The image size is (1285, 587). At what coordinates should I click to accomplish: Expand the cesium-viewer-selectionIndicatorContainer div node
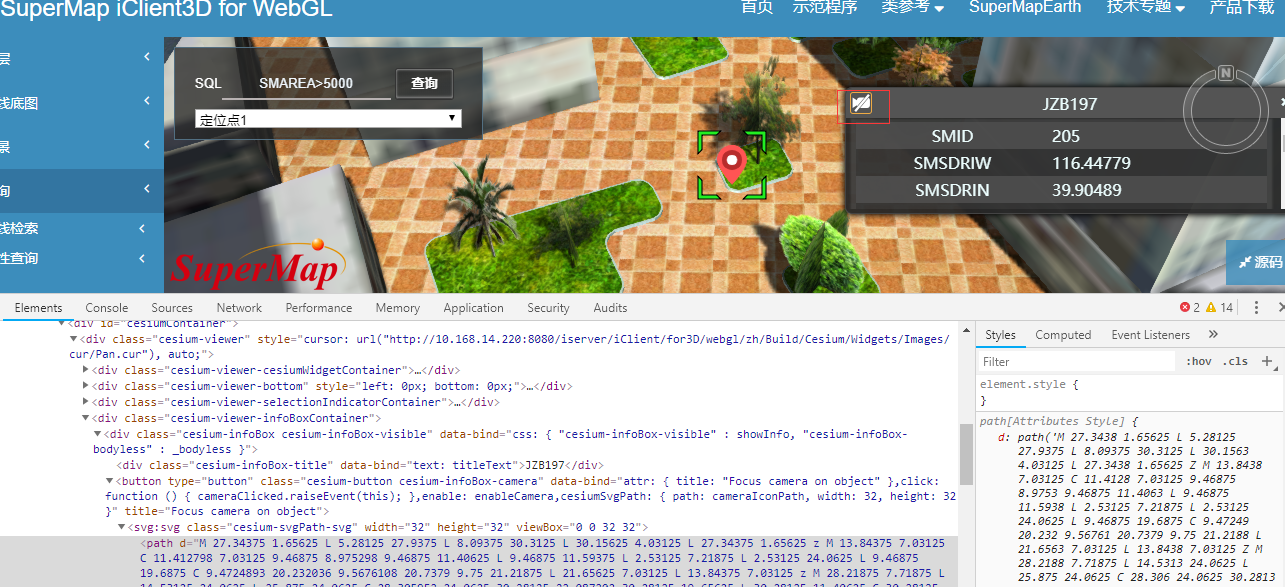pyautogui.click(x=85, y=402)
